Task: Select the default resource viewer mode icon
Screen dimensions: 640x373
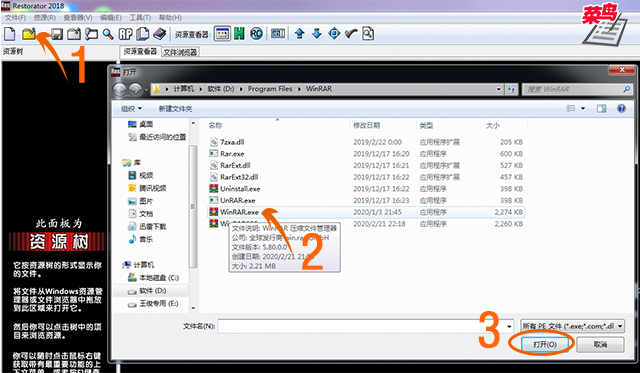Action: (x=222, y=34)
